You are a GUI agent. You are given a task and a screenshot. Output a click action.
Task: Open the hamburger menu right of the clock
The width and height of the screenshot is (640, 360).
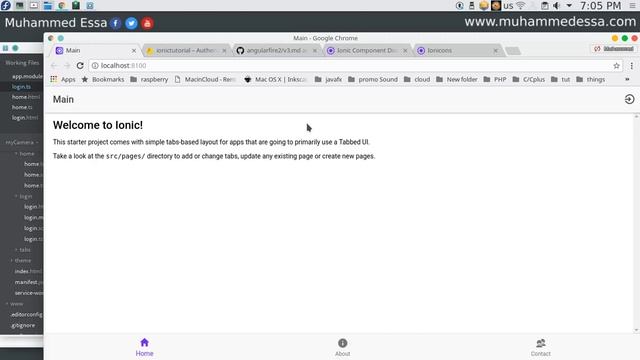coord(632,6)
